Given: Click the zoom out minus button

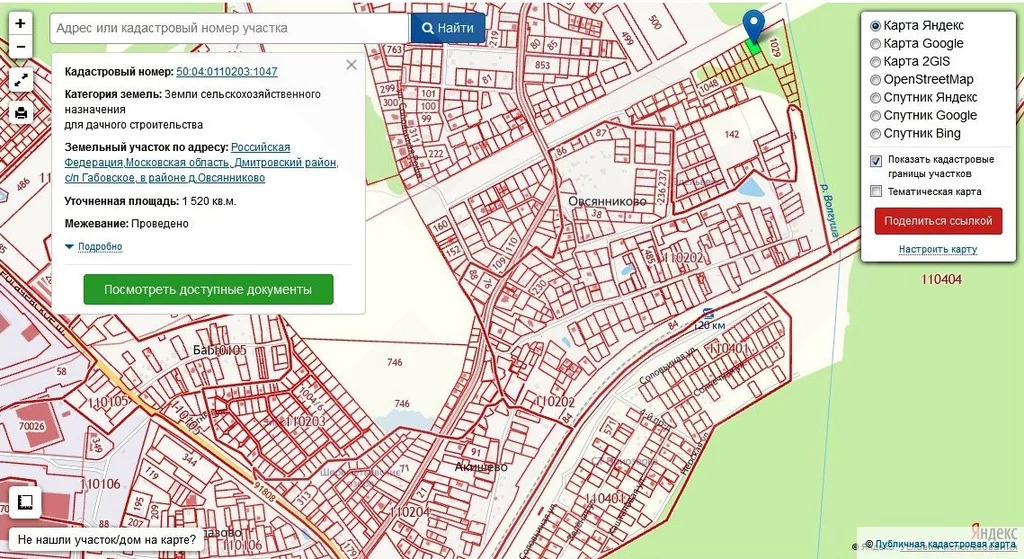Looking at the screenshot, I should click(20, 46).
